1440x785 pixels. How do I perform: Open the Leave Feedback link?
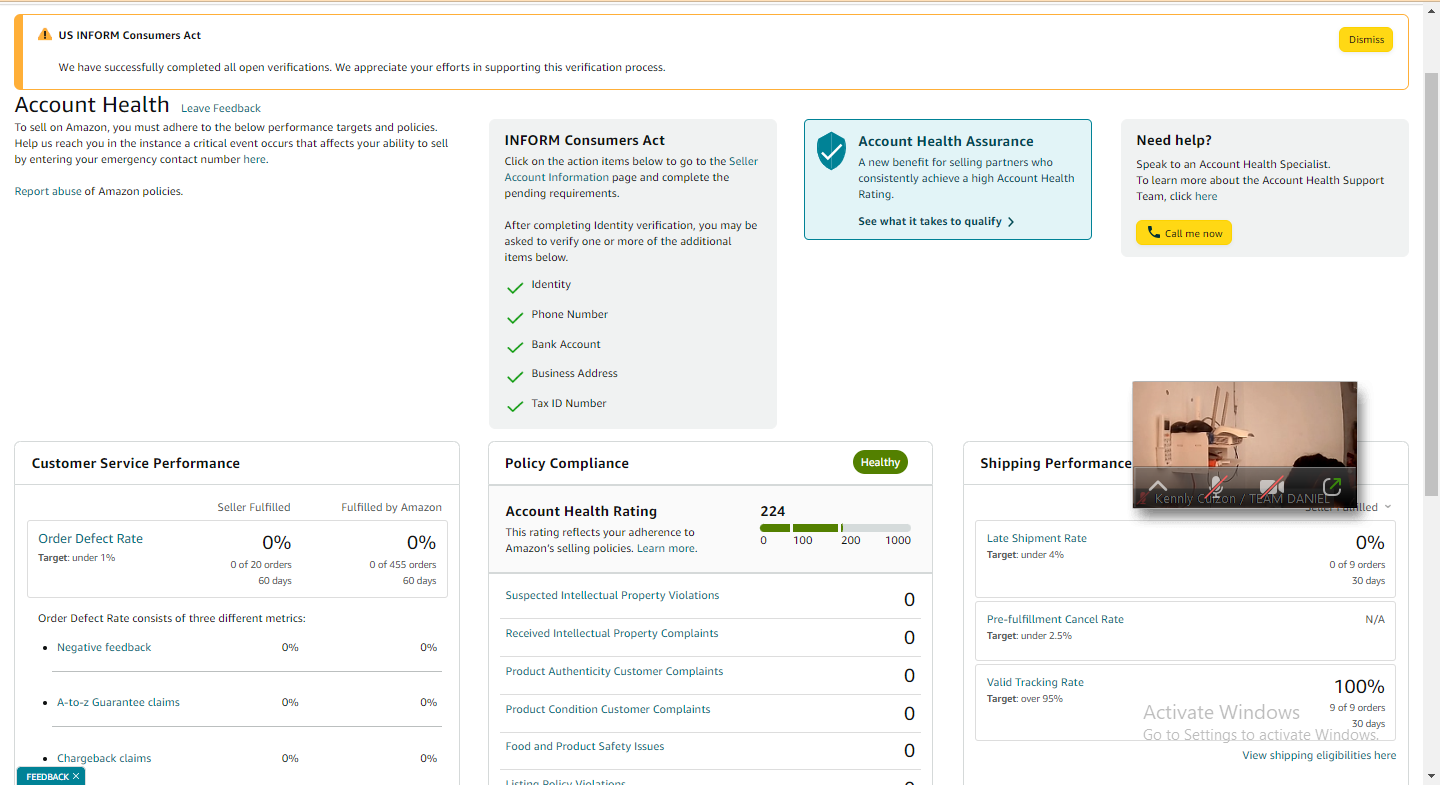221,108
